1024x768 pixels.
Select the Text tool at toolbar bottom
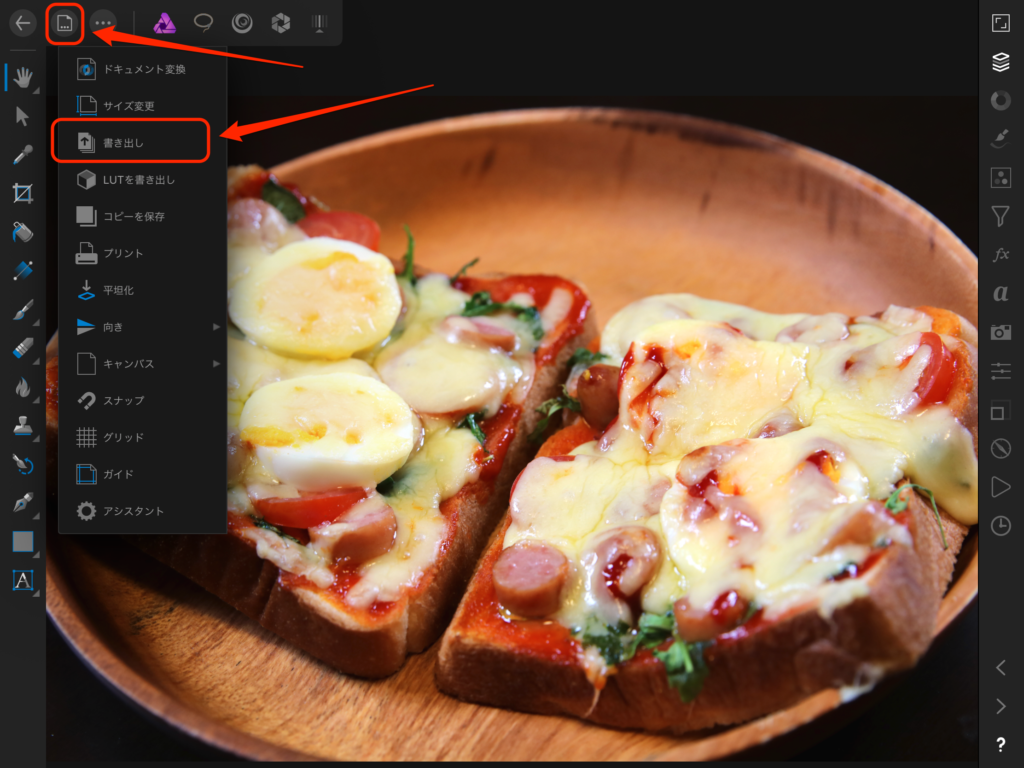pos(22,580)
